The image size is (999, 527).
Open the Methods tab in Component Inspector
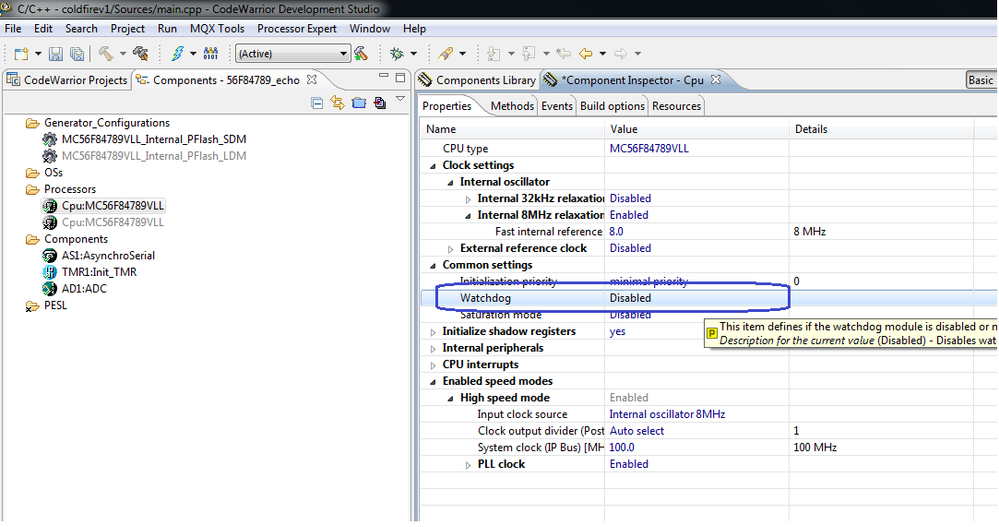[512, 106]
